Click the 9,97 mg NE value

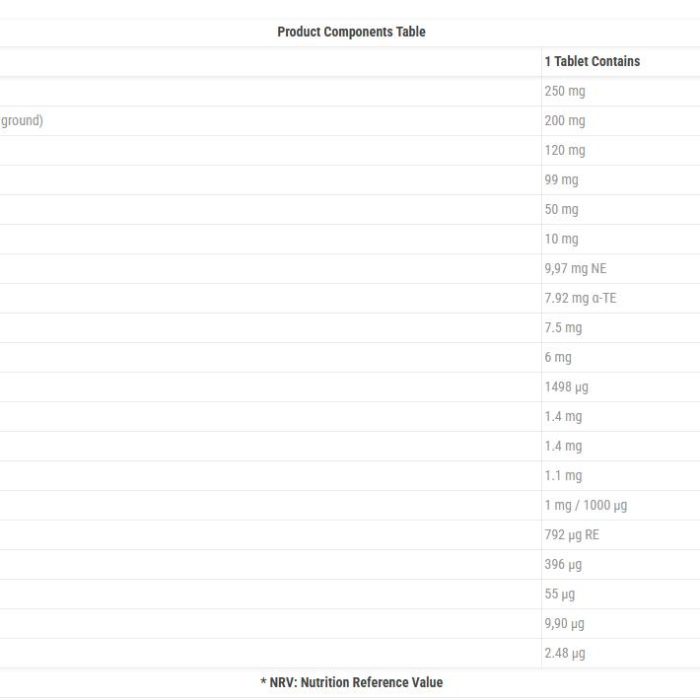click(x=575, y=269)
